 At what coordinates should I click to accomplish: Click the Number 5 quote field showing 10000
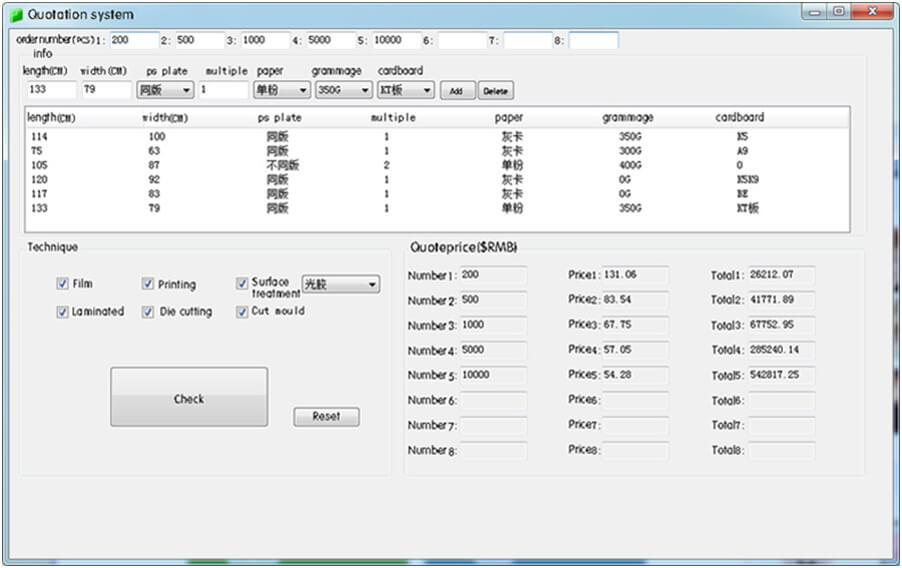(493, 375)
